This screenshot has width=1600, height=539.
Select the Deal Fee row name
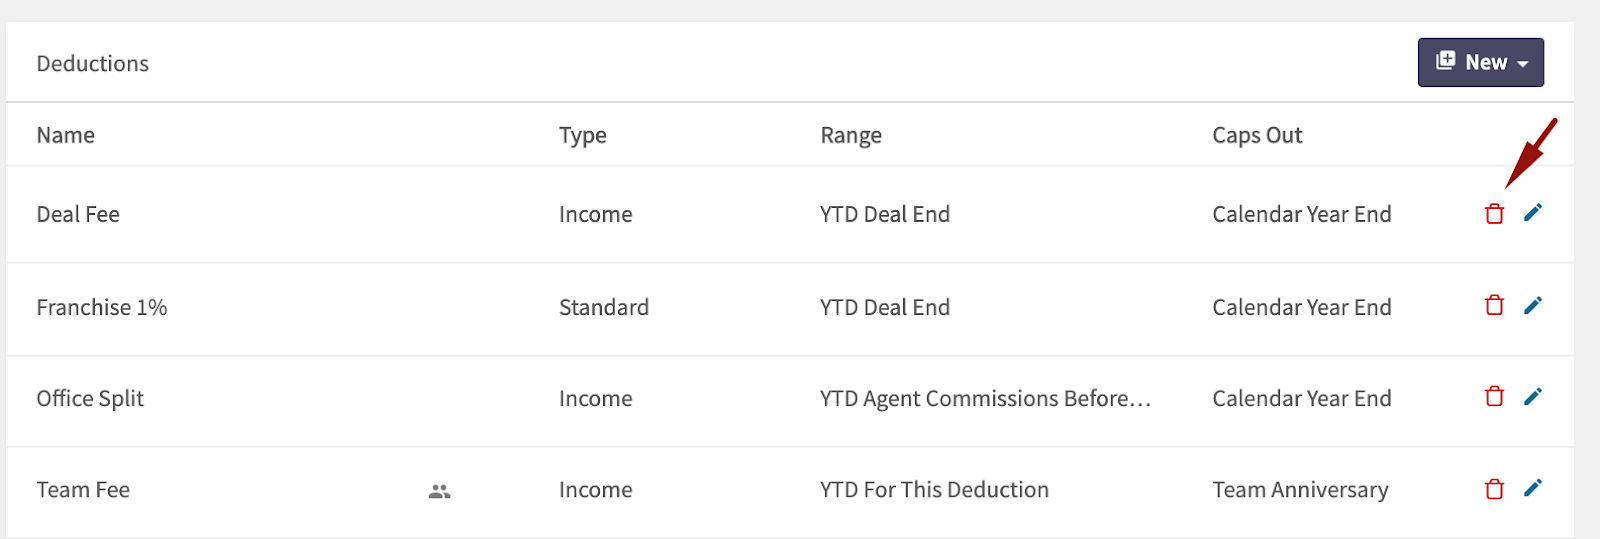coord(78,214)
